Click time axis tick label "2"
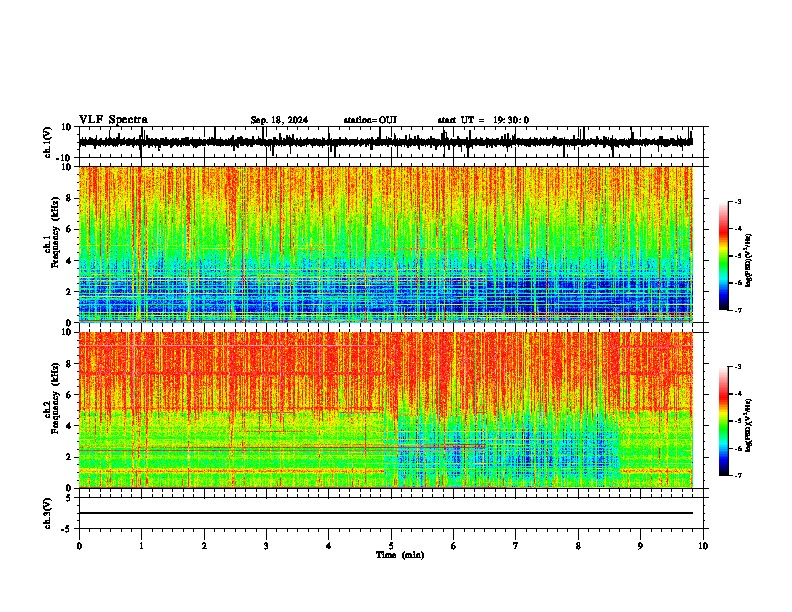Image resolution: width=792 pixels, height=612 pixels. tap(204, 546)
